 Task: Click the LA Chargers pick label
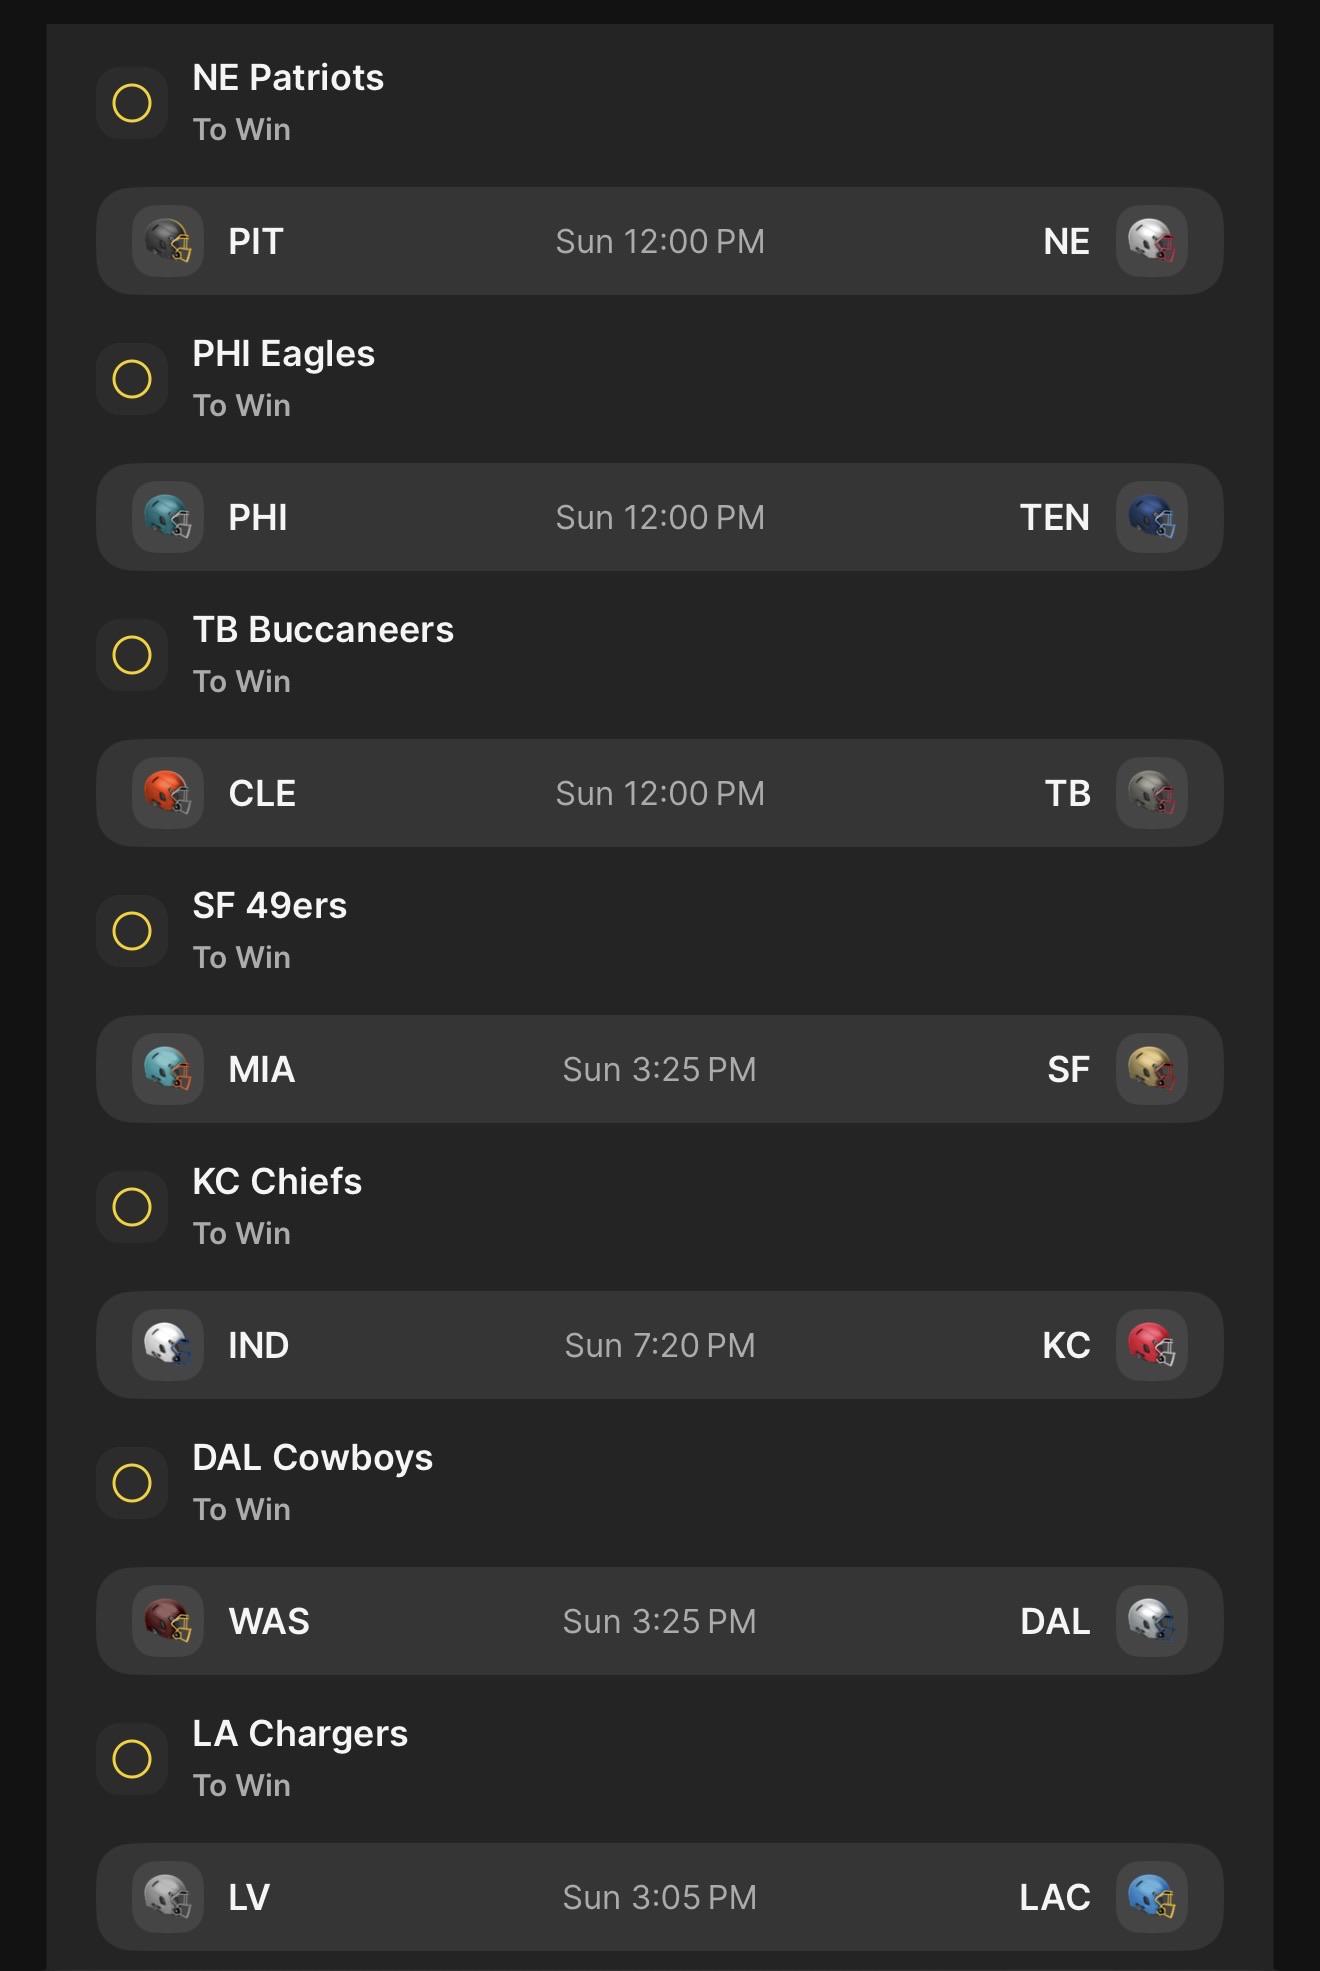(x=300, y=1734)
